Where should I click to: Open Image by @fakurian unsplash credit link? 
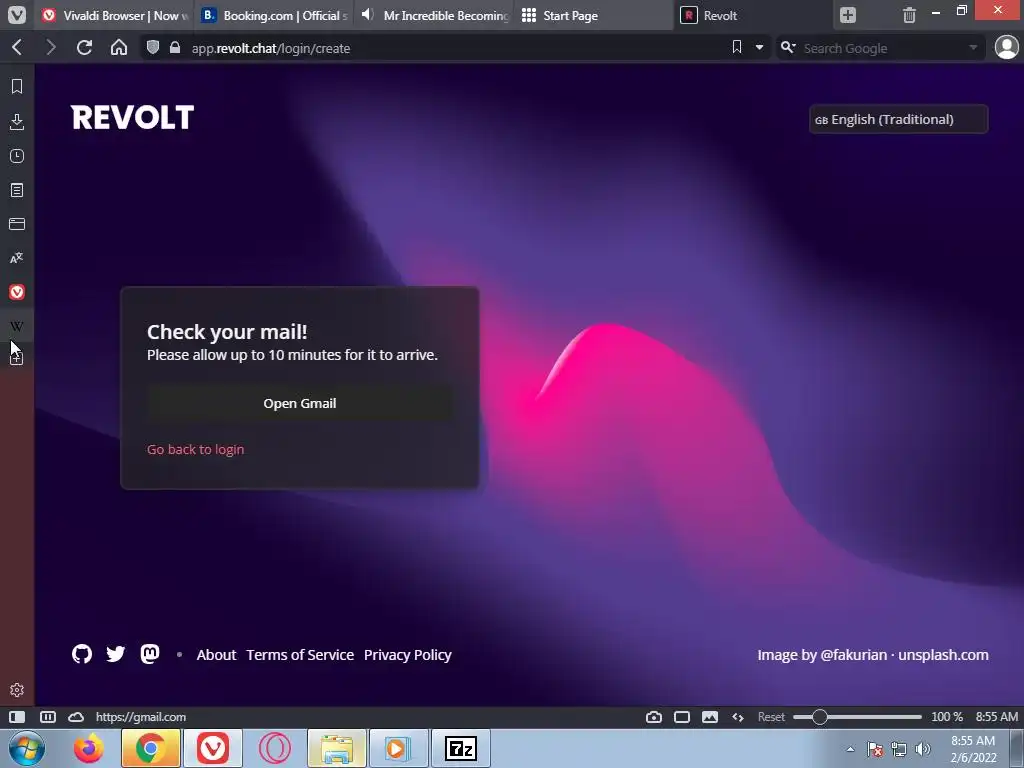tap(873, 655)
